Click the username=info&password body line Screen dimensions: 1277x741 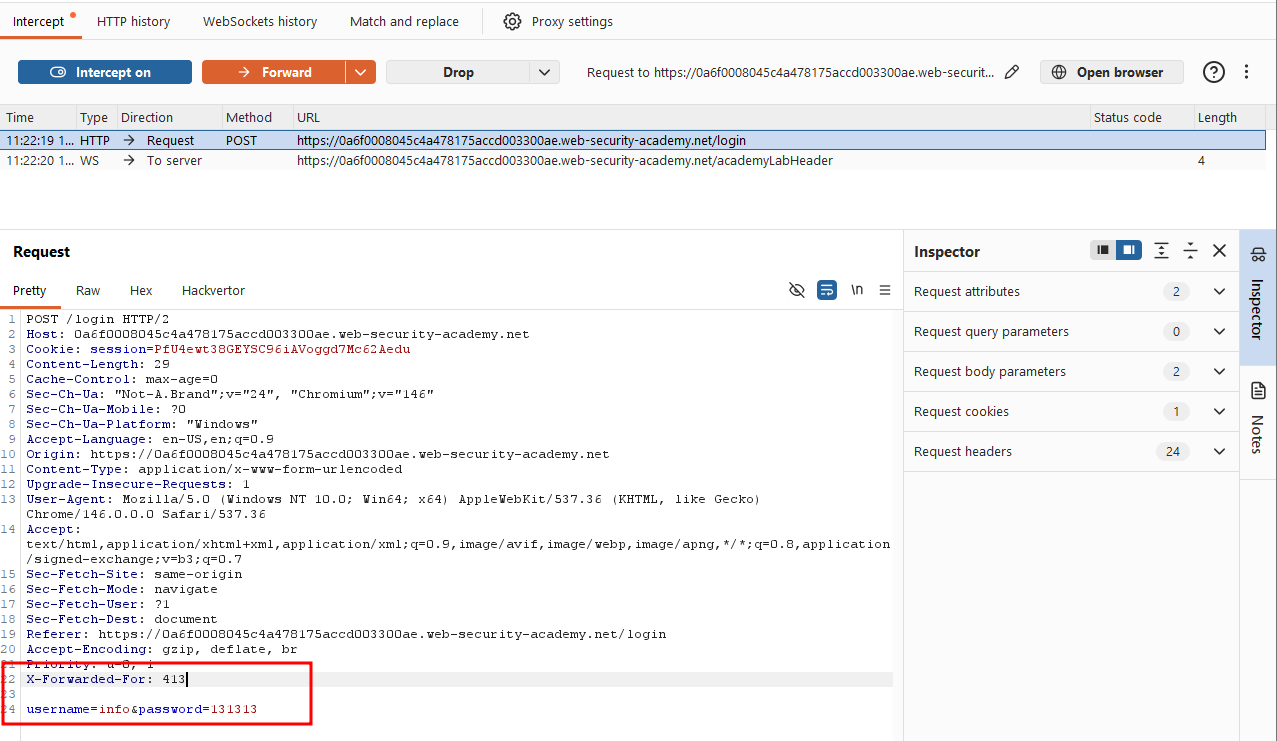click(x=142, y=709)
